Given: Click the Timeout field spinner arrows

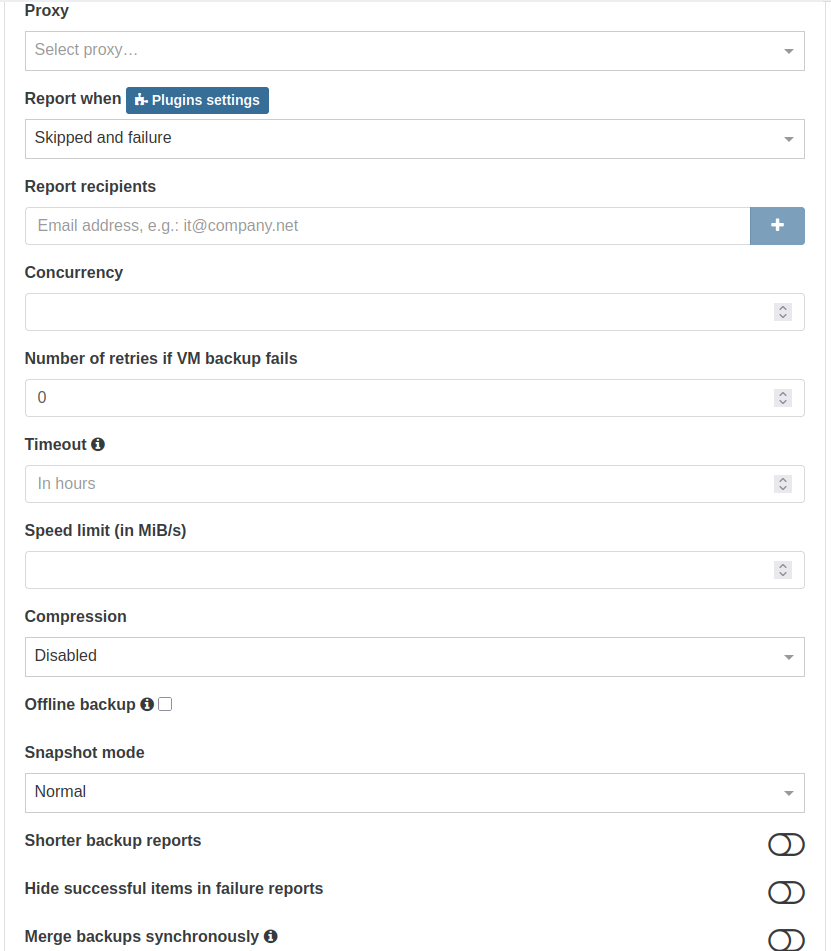Looking at the screenshot, I should [x=783, y=484].
